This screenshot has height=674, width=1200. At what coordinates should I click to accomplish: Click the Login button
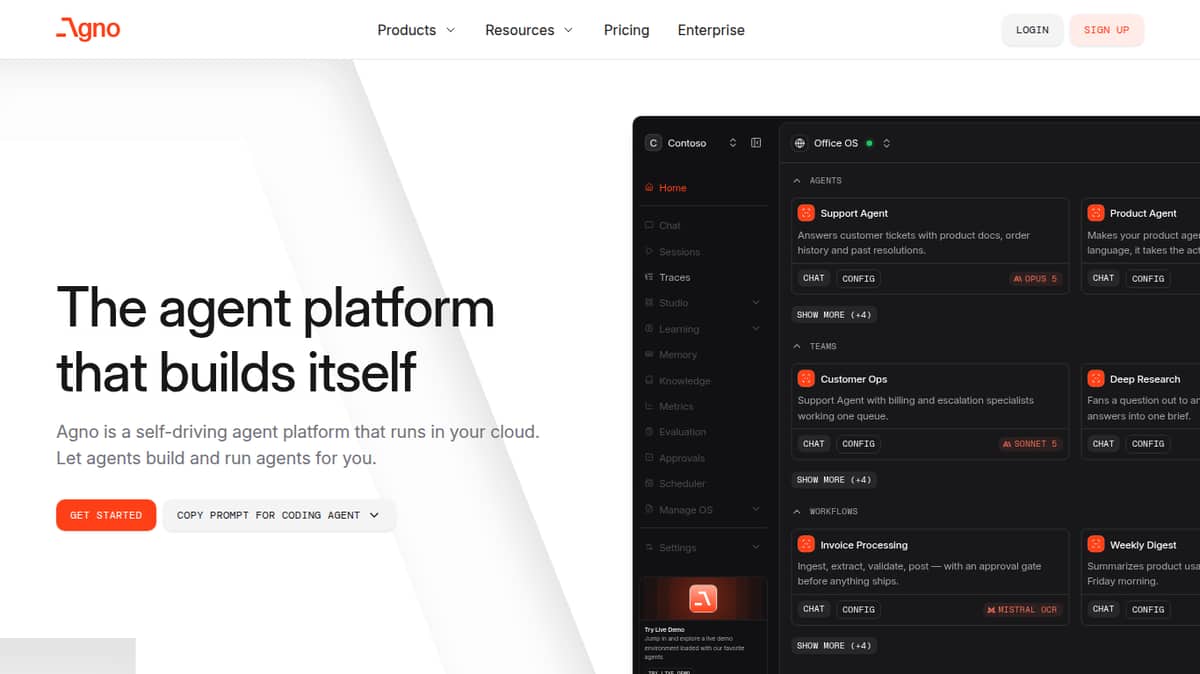[x=1032, y=30]
